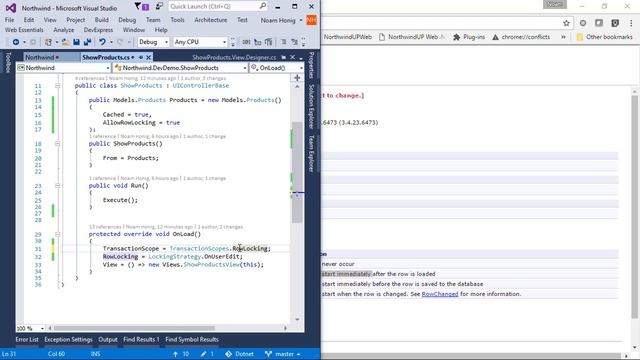Screen dimensions: 640x360
Task: Open the Architecture menu
Action: (211, 20)
